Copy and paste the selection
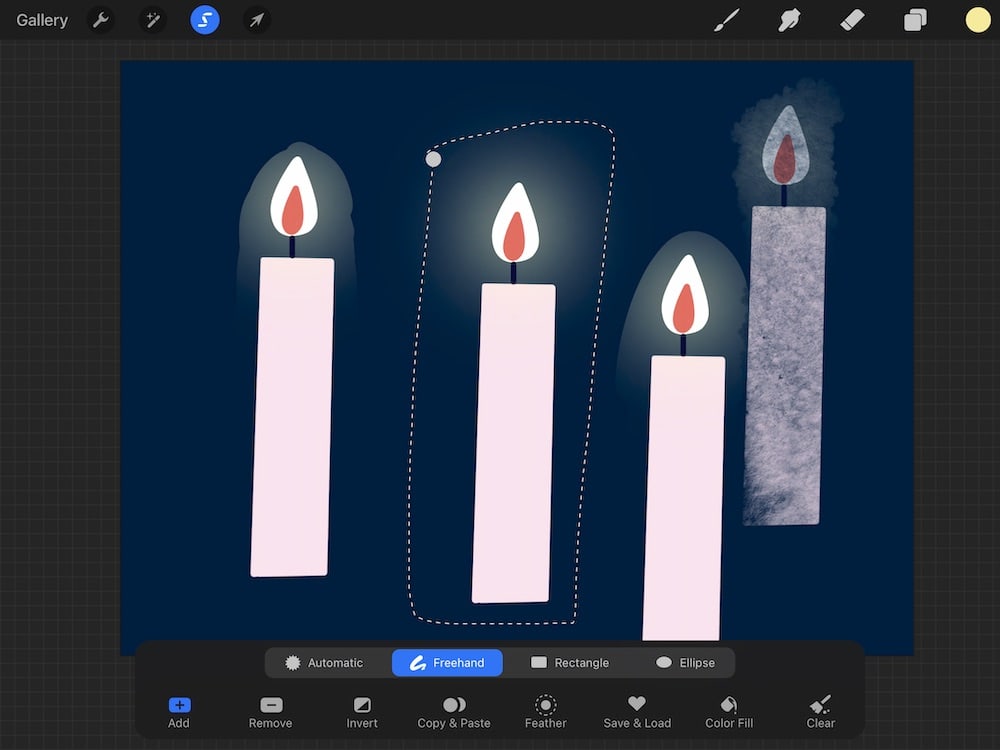 point(453,712)
